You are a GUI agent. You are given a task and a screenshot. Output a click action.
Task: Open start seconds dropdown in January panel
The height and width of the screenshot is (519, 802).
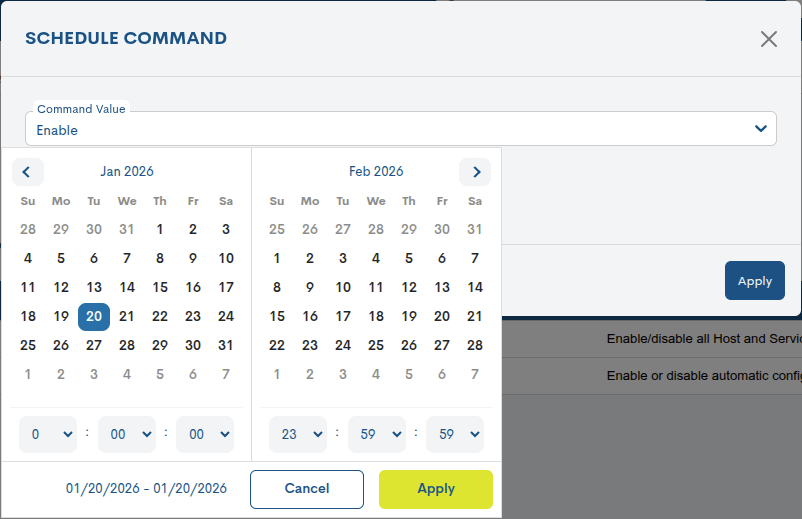tap(205, 434)
